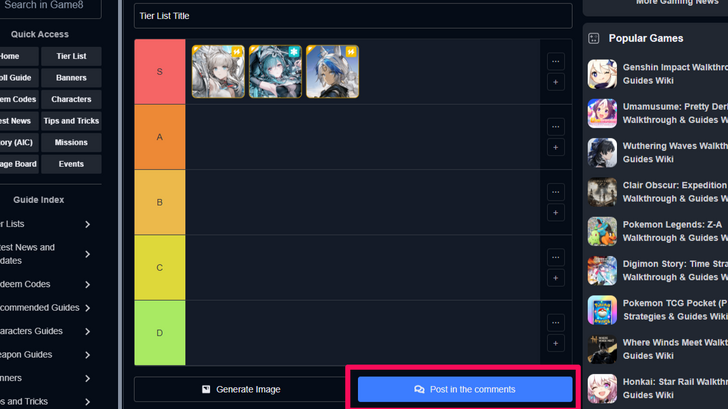Open Honkai: Star Rail walkthrough link
Image resolution: width=728 pixels, height=409 pixels.
(x=675, y=389)
